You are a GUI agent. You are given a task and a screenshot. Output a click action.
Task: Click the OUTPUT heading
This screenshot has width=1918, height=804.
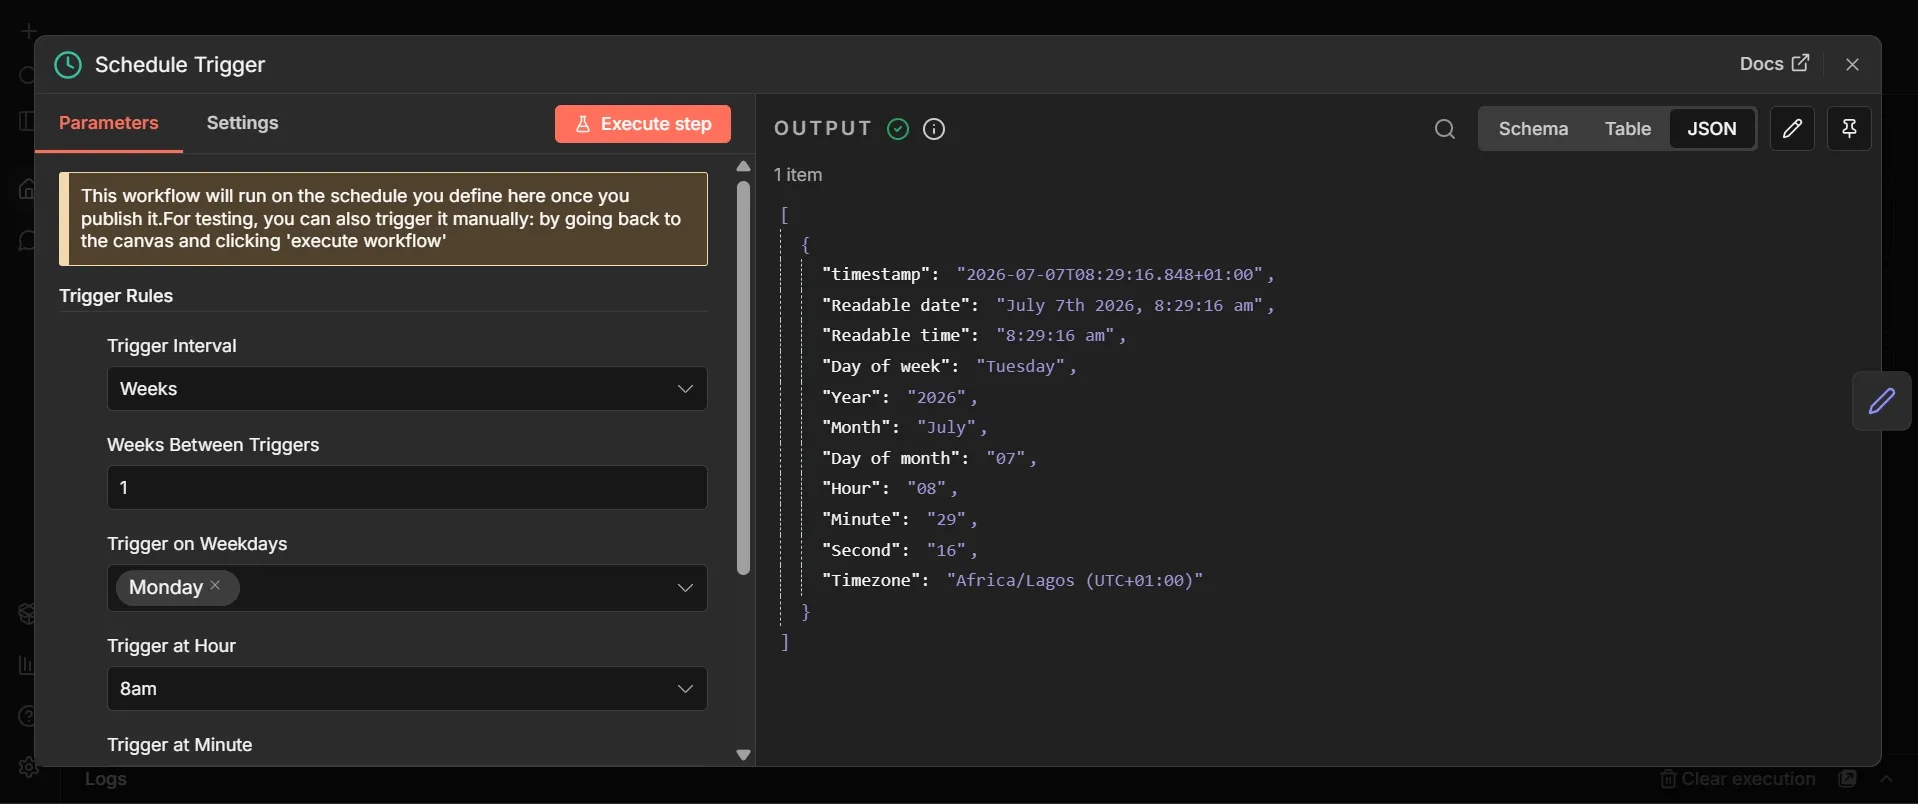pyautogui.click(x=823, y=129)
